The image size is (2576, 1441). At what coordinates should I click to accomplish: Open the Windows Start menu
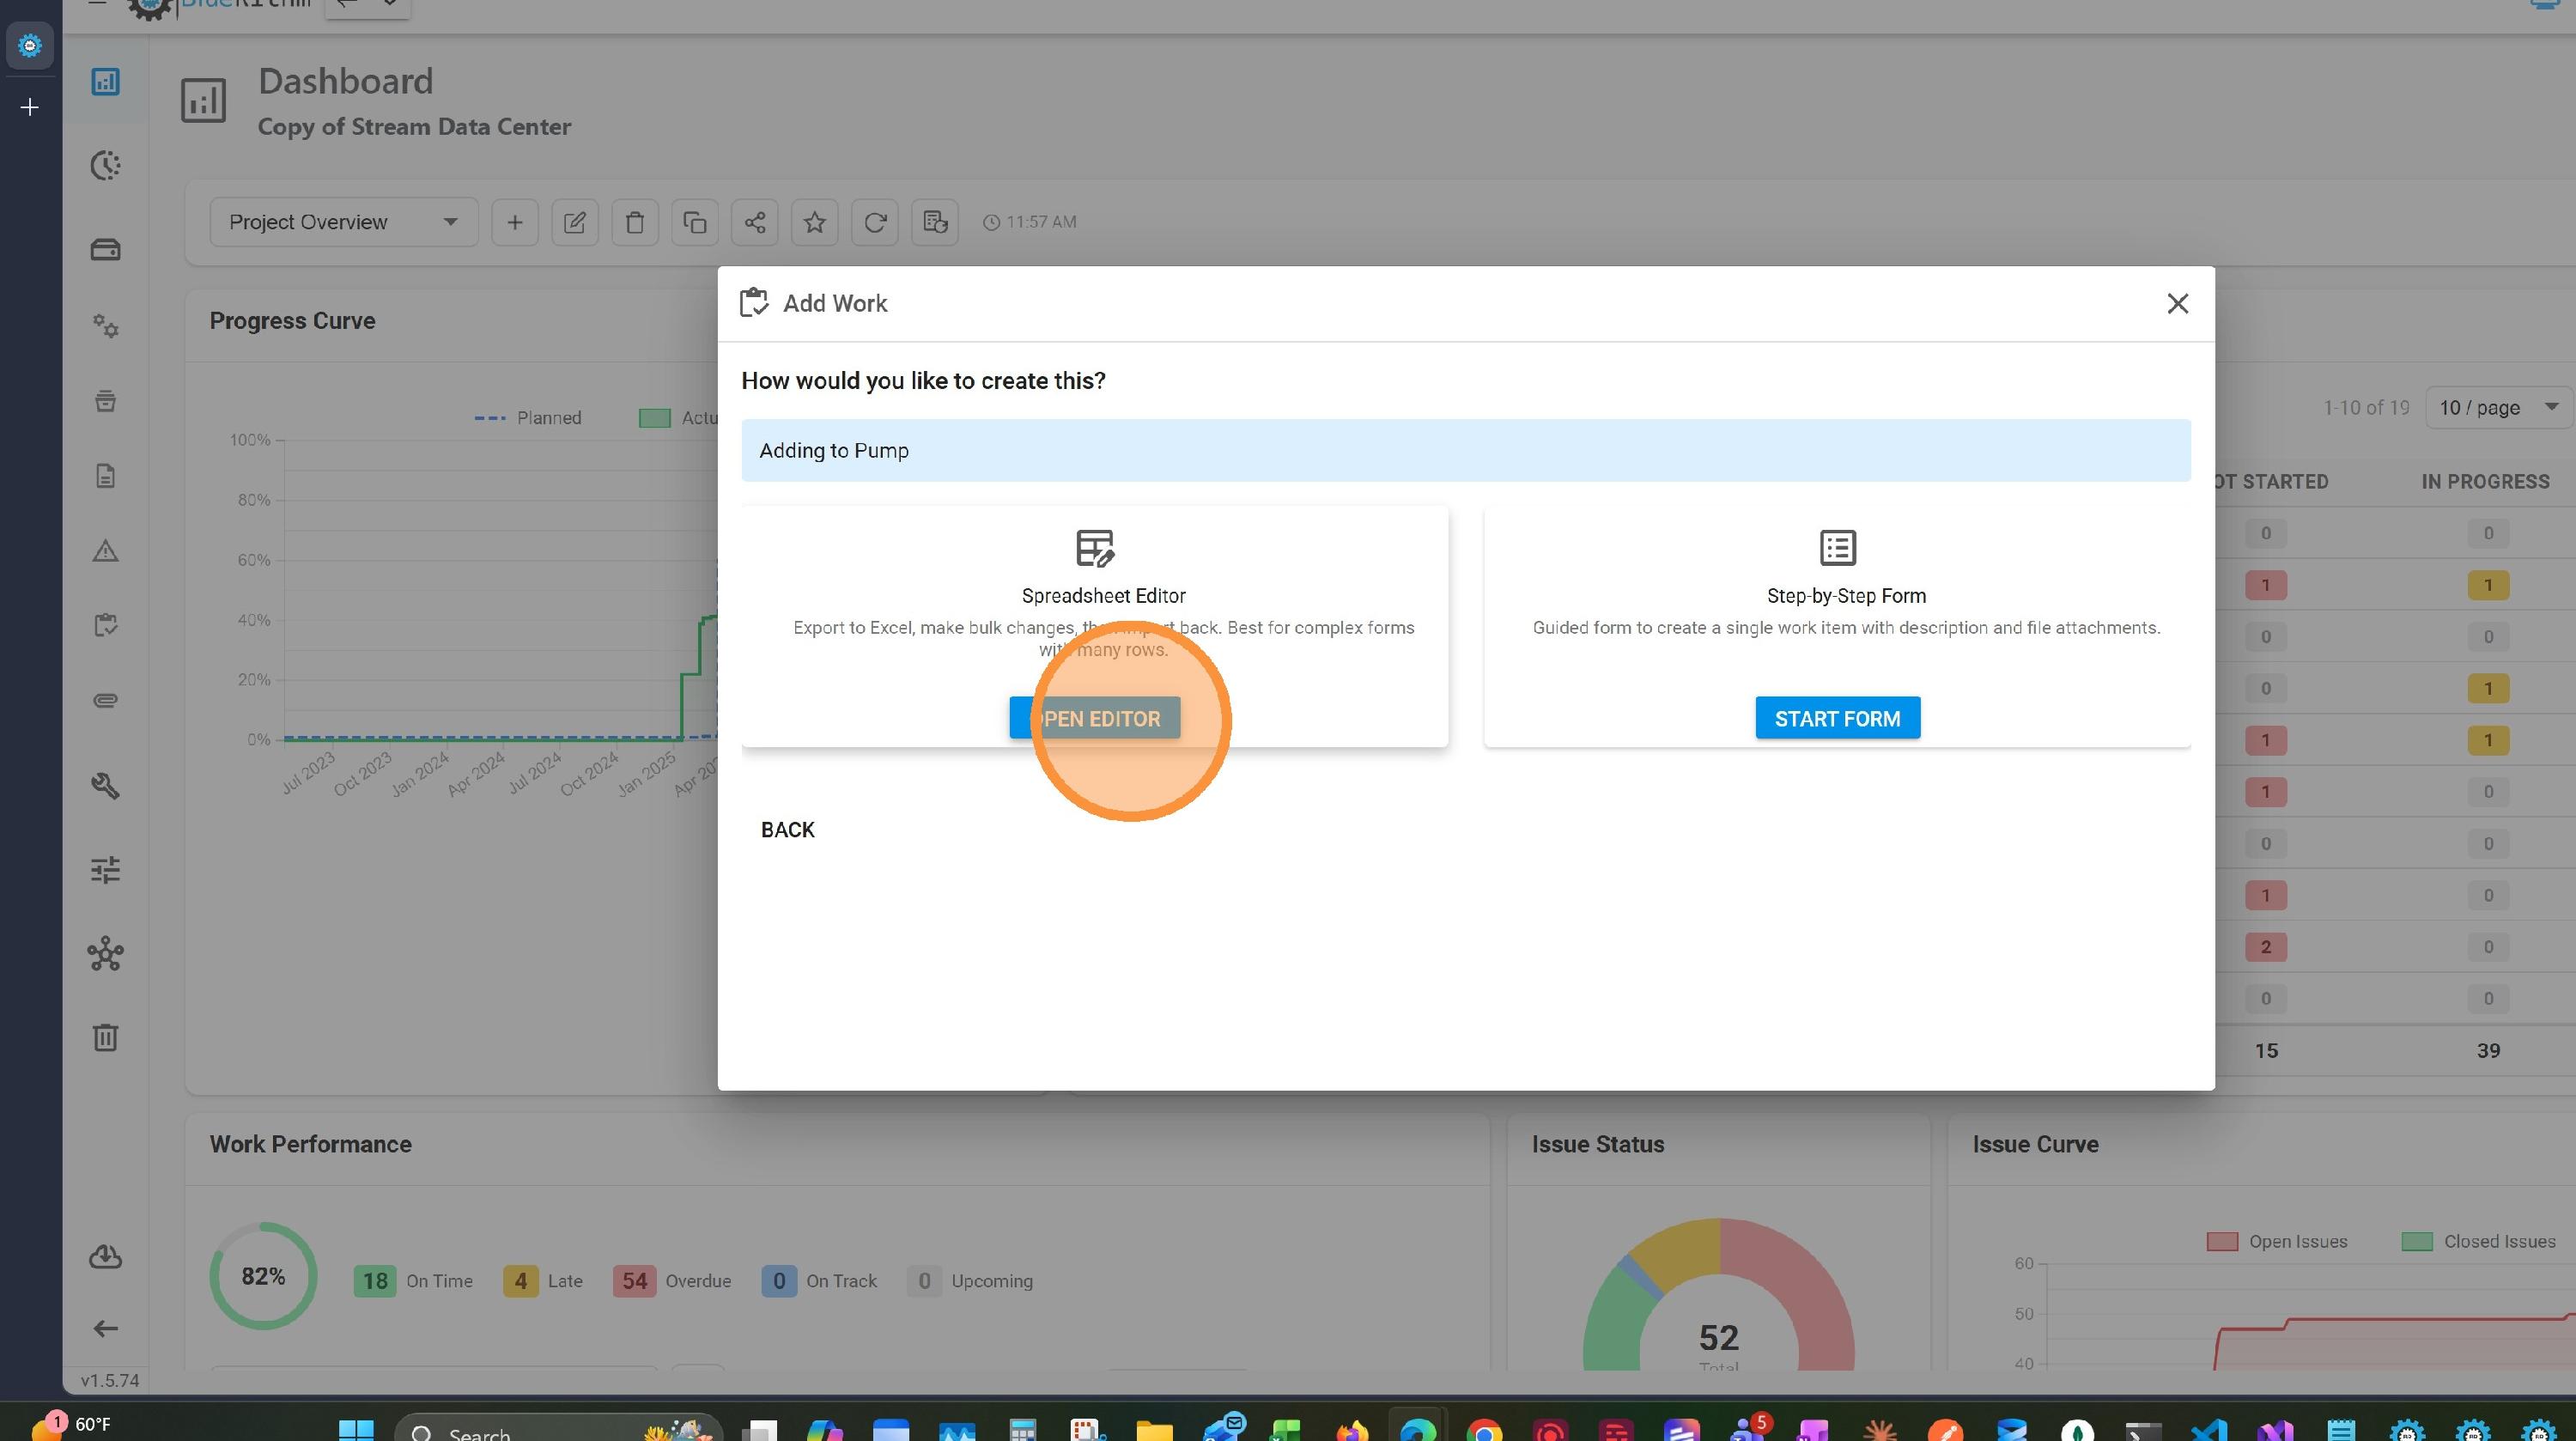(x=356, y=1431)
